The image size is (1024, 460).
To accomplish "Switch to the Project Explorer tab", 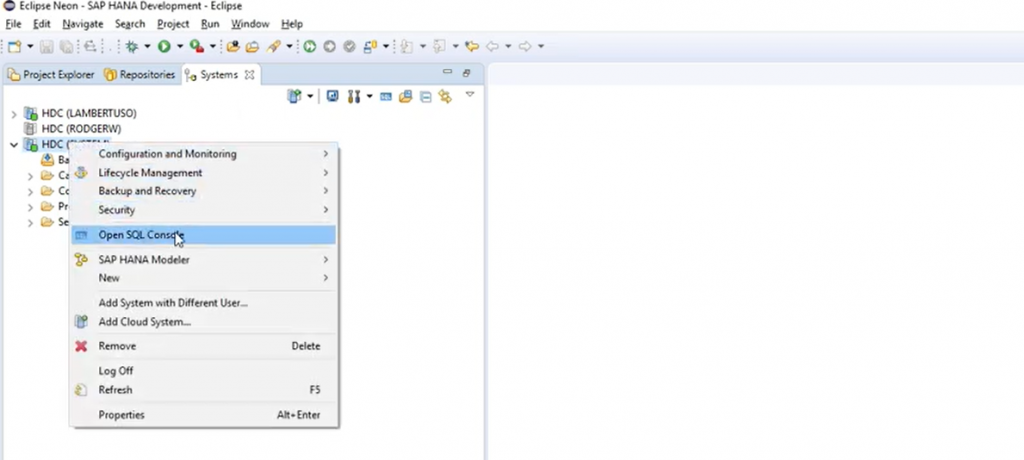I will 51,75.
